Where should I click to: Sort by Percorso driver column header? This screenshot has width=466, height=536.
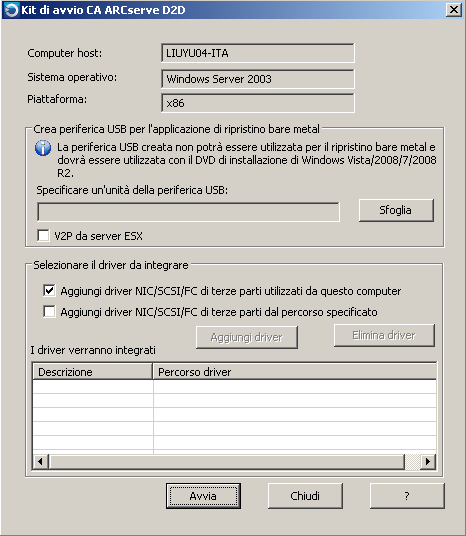click(294, 372)
